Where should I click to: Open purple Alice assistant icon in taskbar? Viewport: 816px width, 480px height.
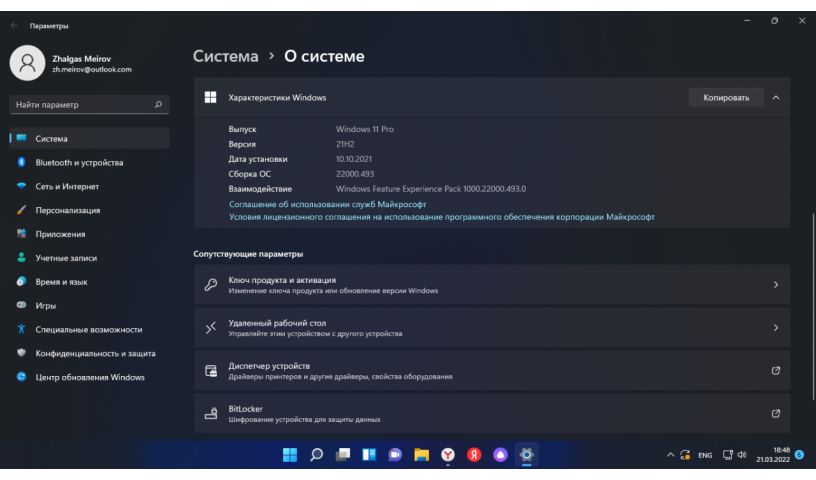500,455
